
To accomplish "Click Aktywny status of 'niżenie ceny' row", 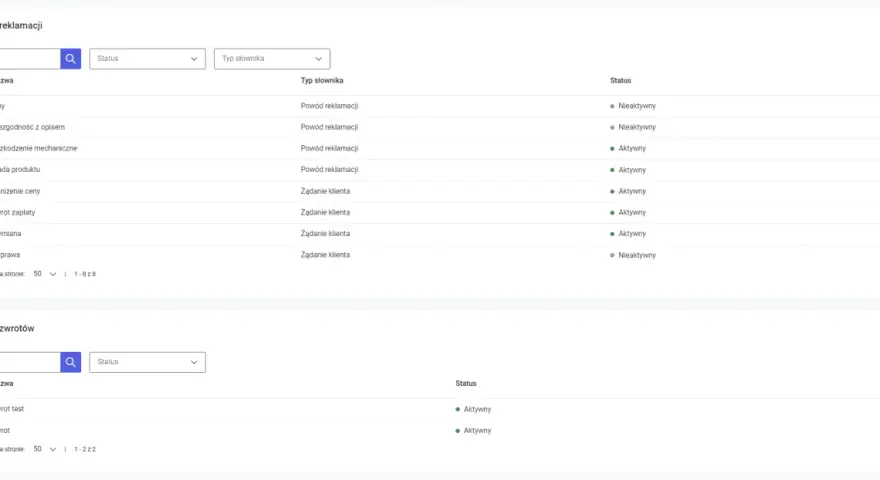I will [x=628, y=191].
